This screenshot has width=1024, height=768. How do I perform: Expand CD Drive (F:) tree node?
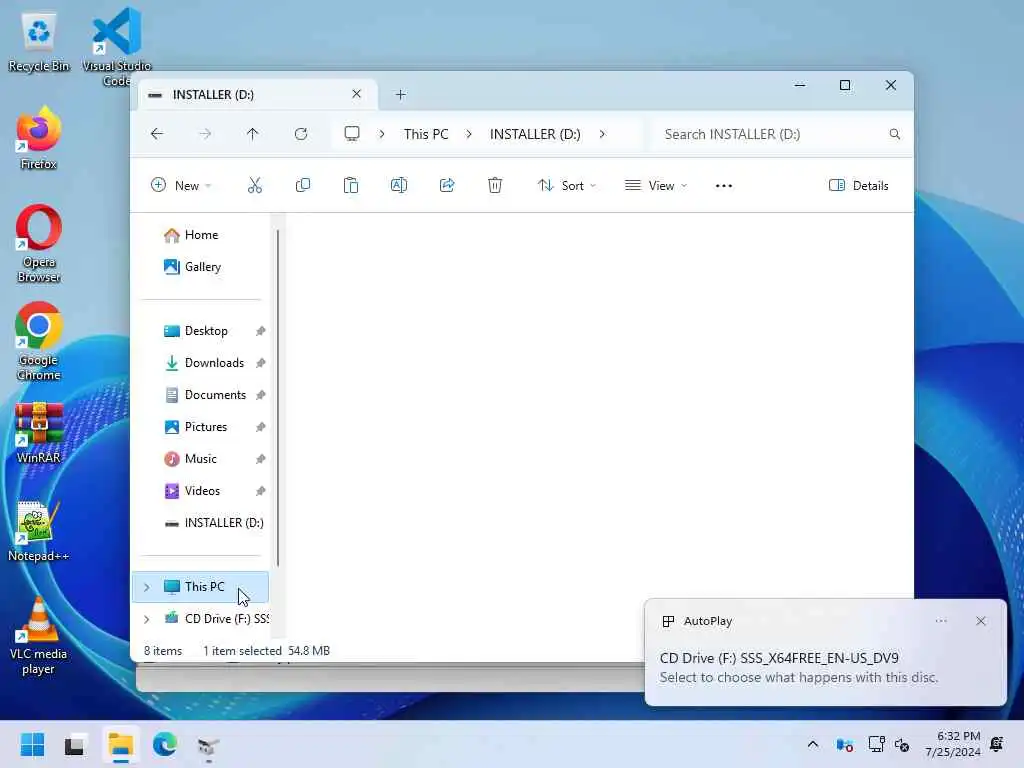coord(146,619)
